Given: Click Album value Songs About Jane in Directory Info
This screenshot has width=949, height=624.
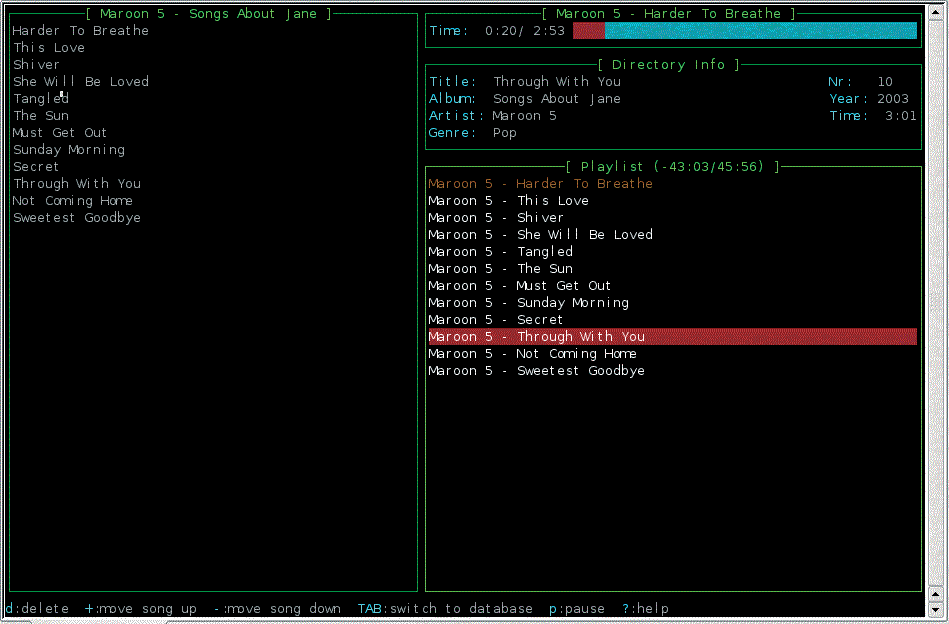Looking at the screenshot, I should 557,99.
